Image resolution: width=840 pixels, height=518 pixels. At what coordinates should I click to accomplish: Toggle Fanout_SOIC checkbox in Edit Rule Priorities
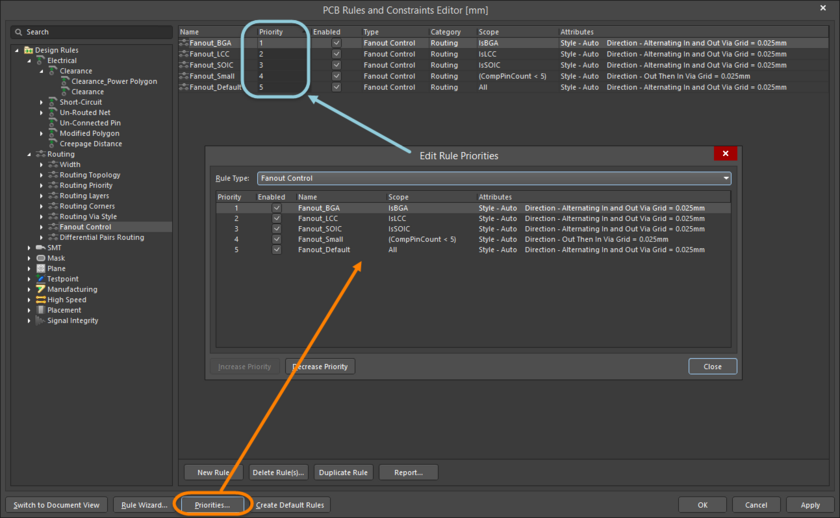click(x=276, y=229)
